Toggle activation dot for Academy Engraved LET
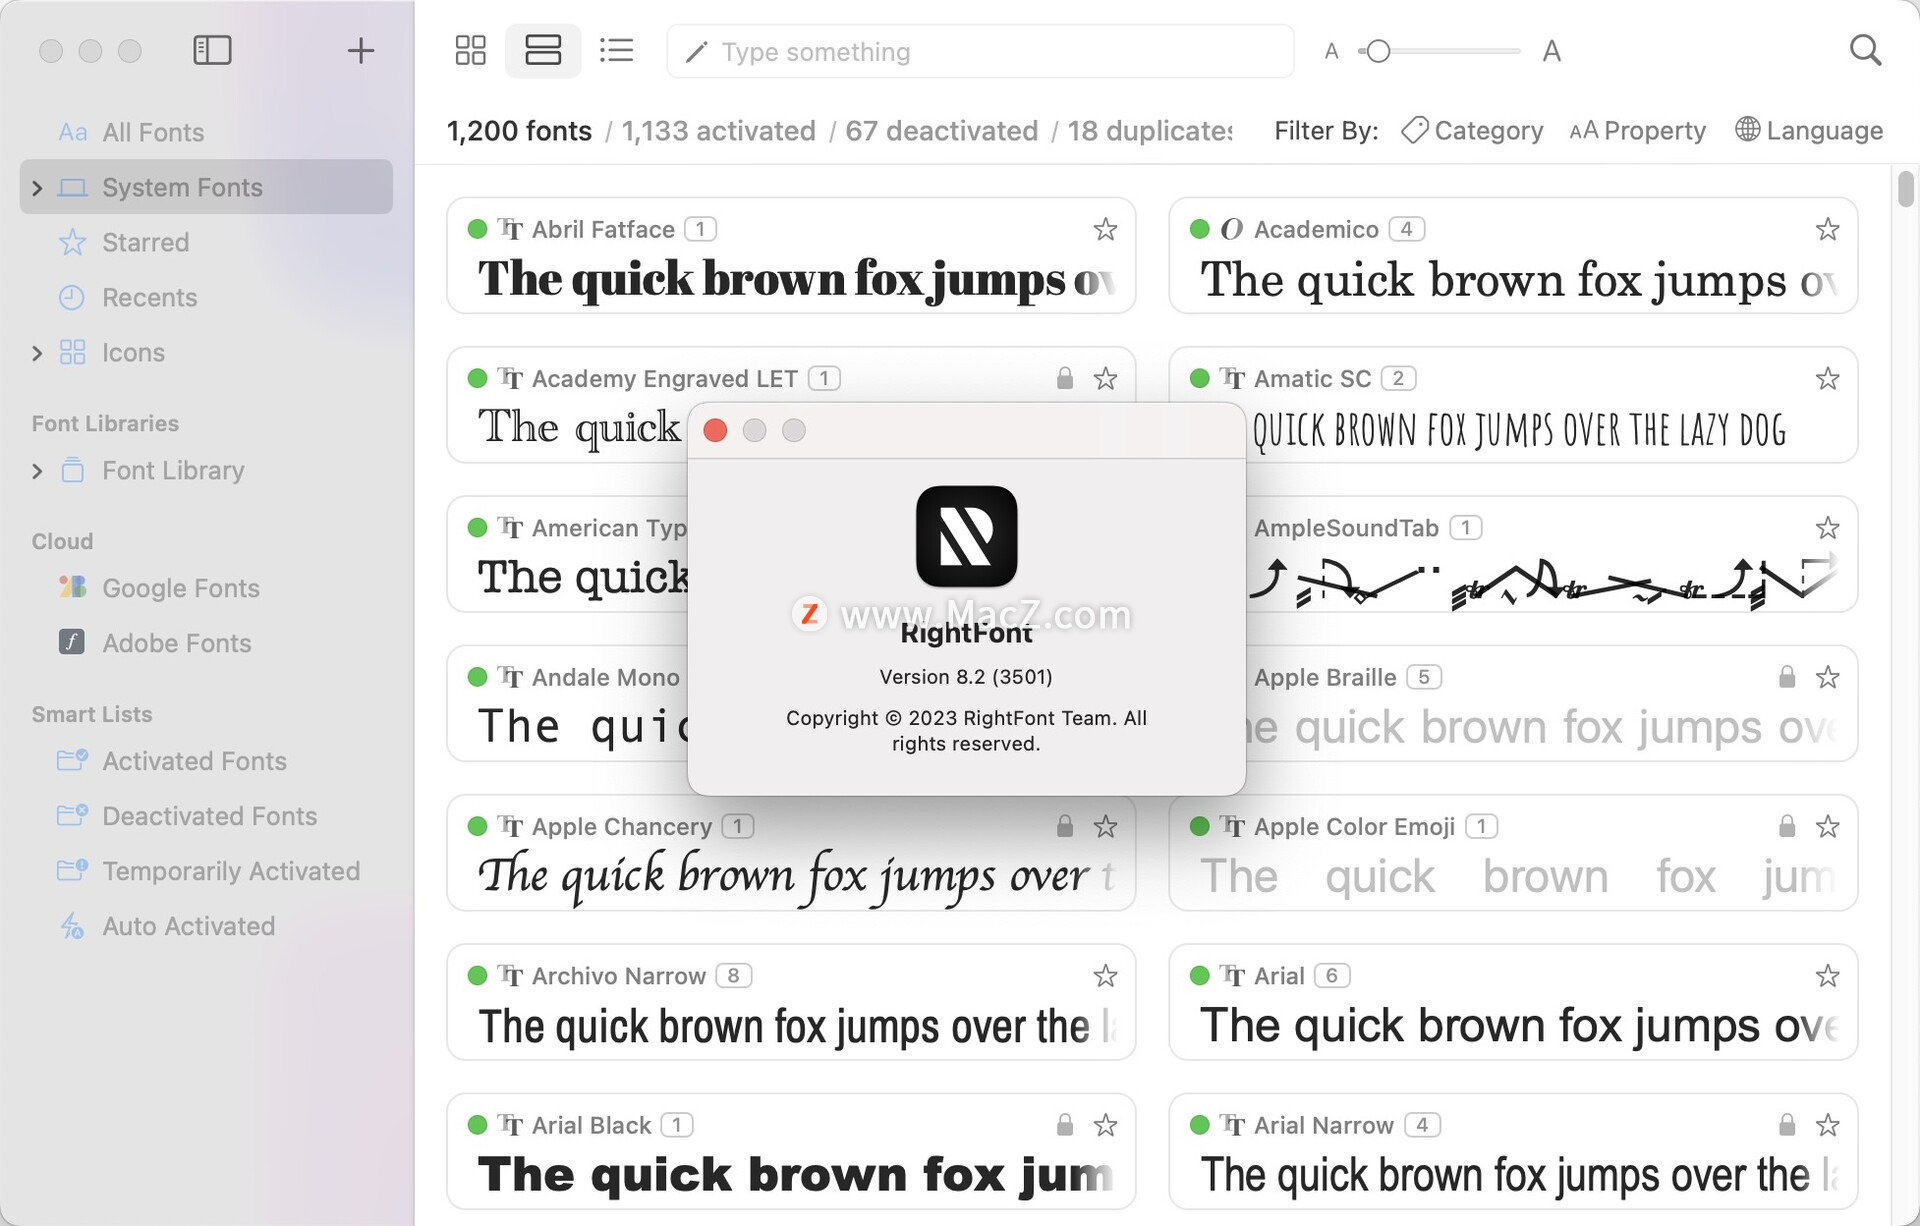The width and height of the screenshot is (1920, 1226). 477,378
